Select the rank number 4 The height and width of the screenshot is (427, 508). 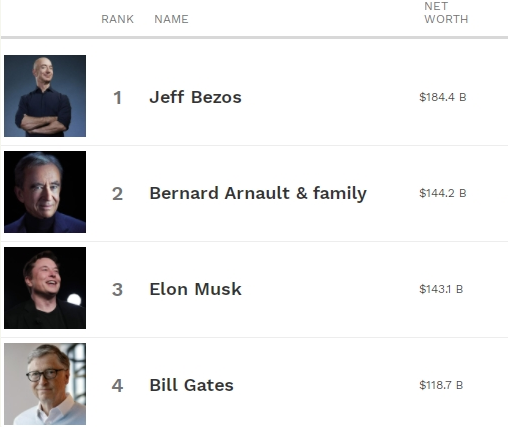click(x=117, y=386)
